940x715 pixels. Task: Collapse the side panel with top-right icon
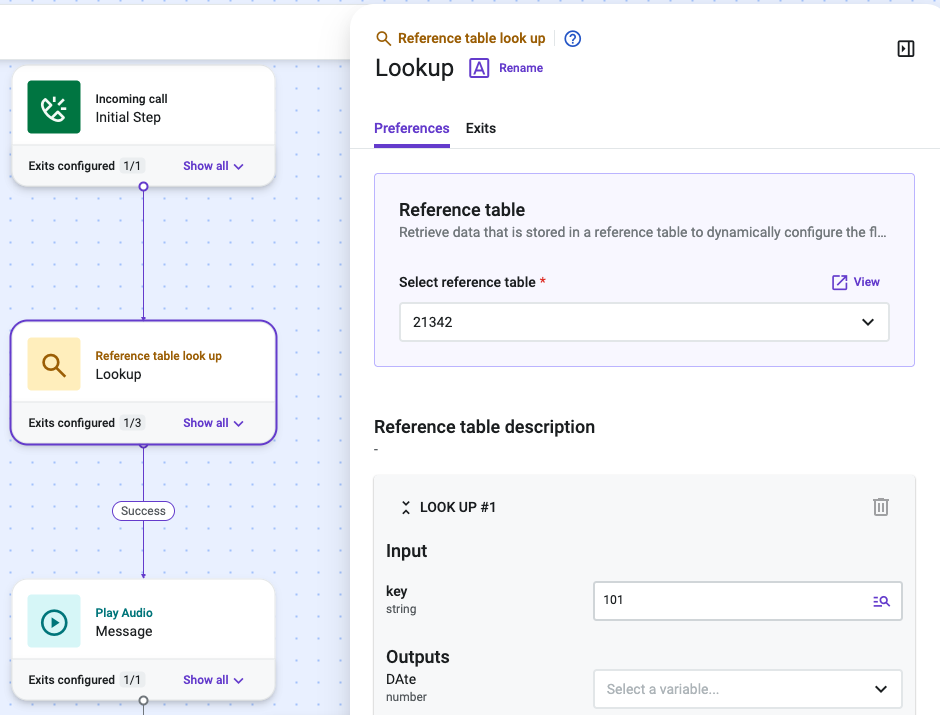point(905,49)
